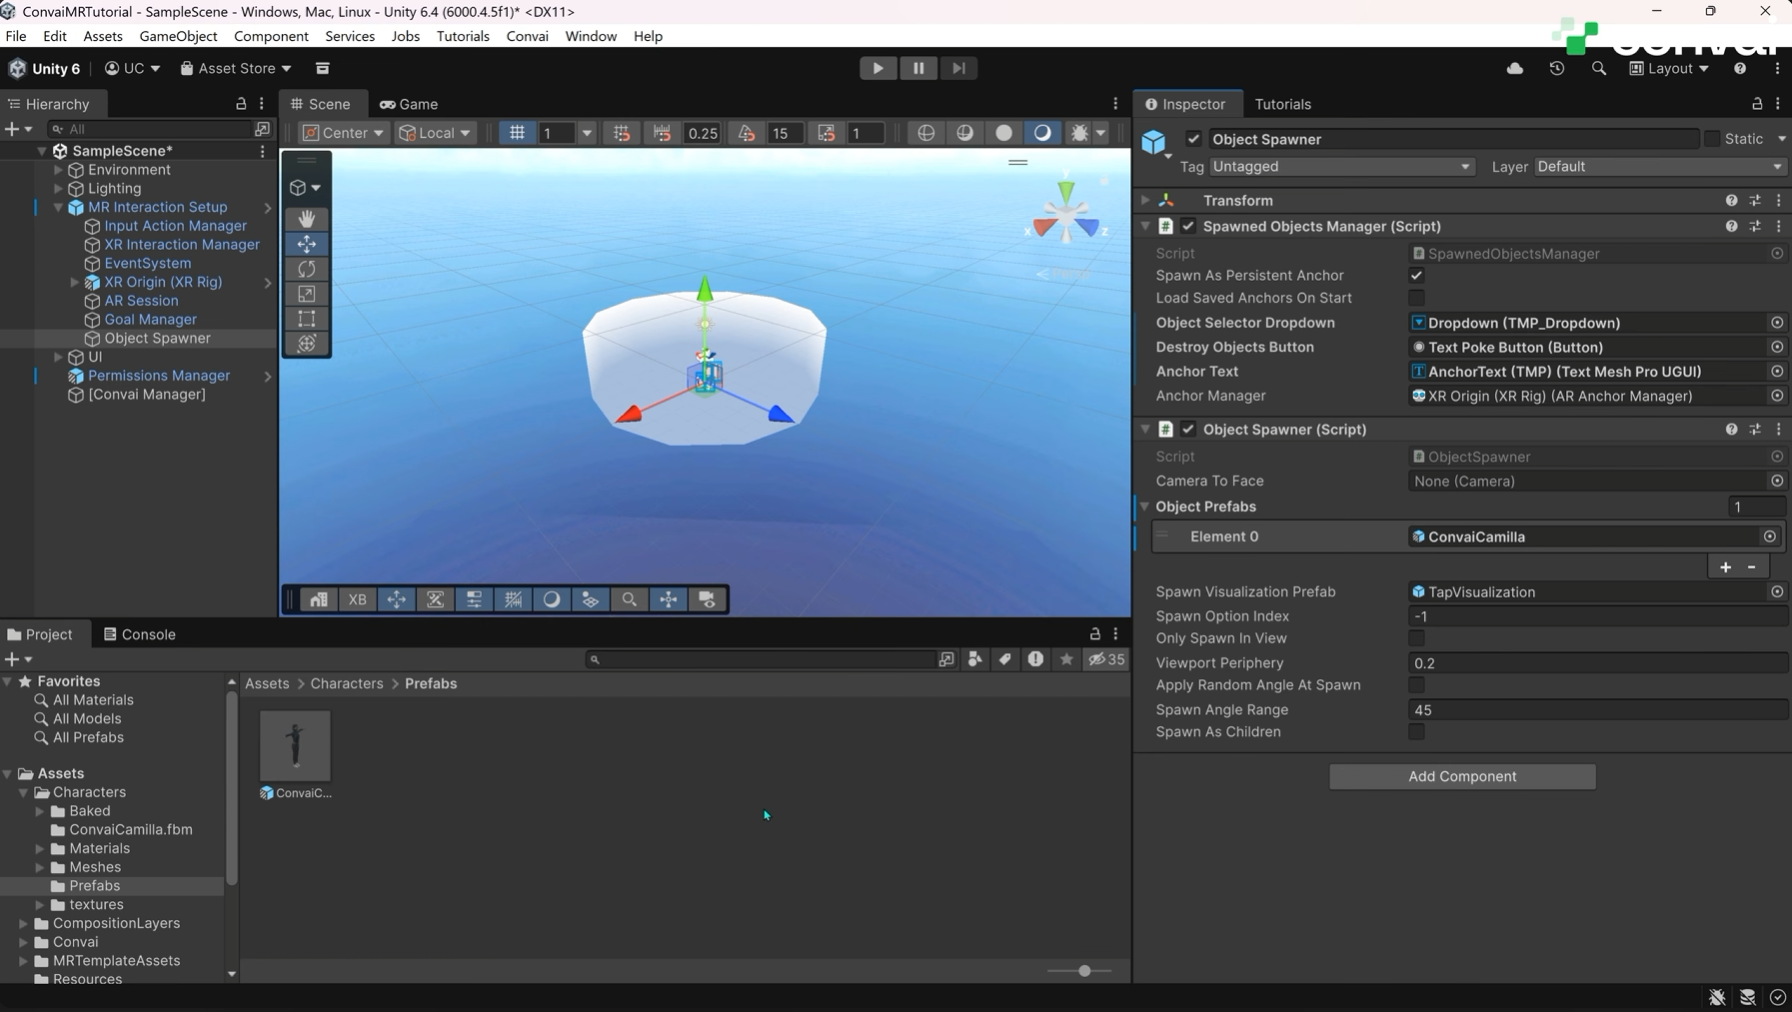The width and height of the screenshot is (1792, 1012).
Task: Collapse the Object Prefabs list
Action: point(1145,507)
